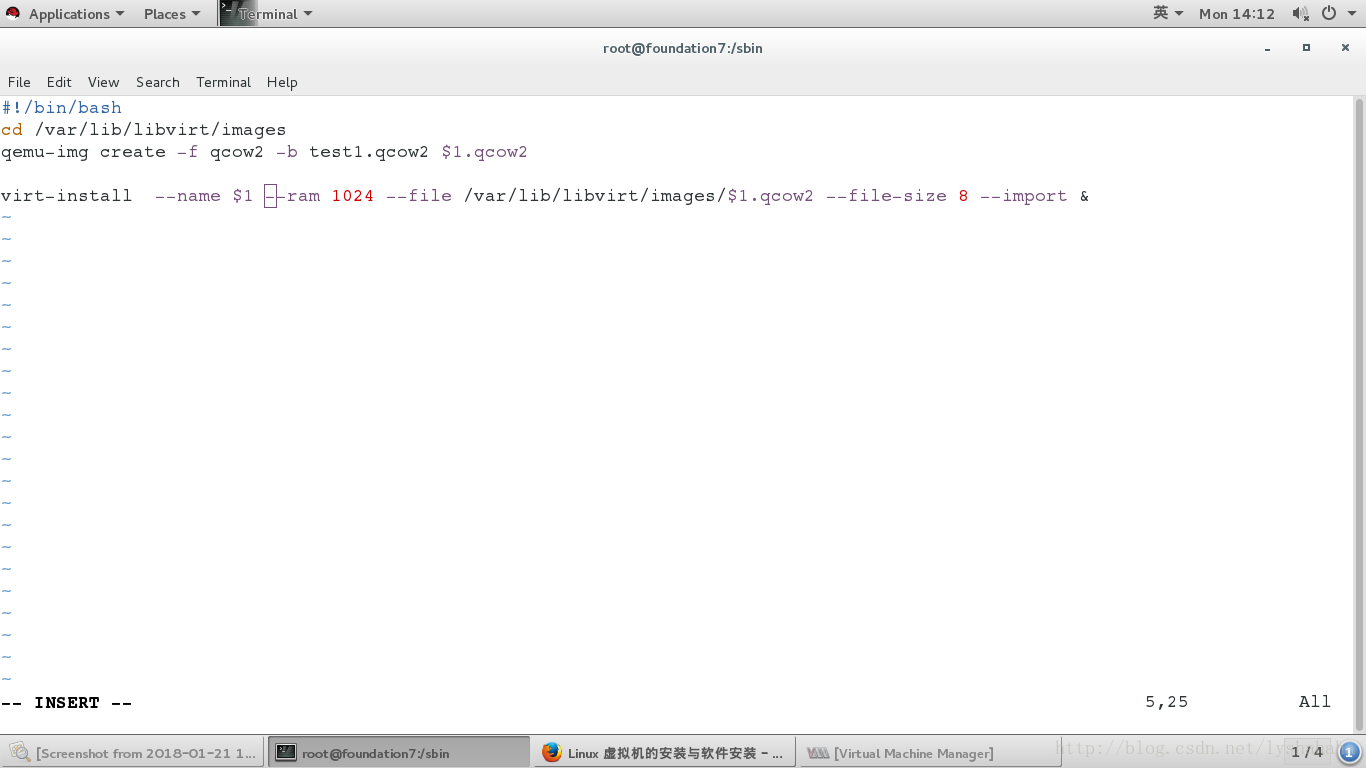
Task: Click the volume speaker icon
Action: (x=1300, y=14)
